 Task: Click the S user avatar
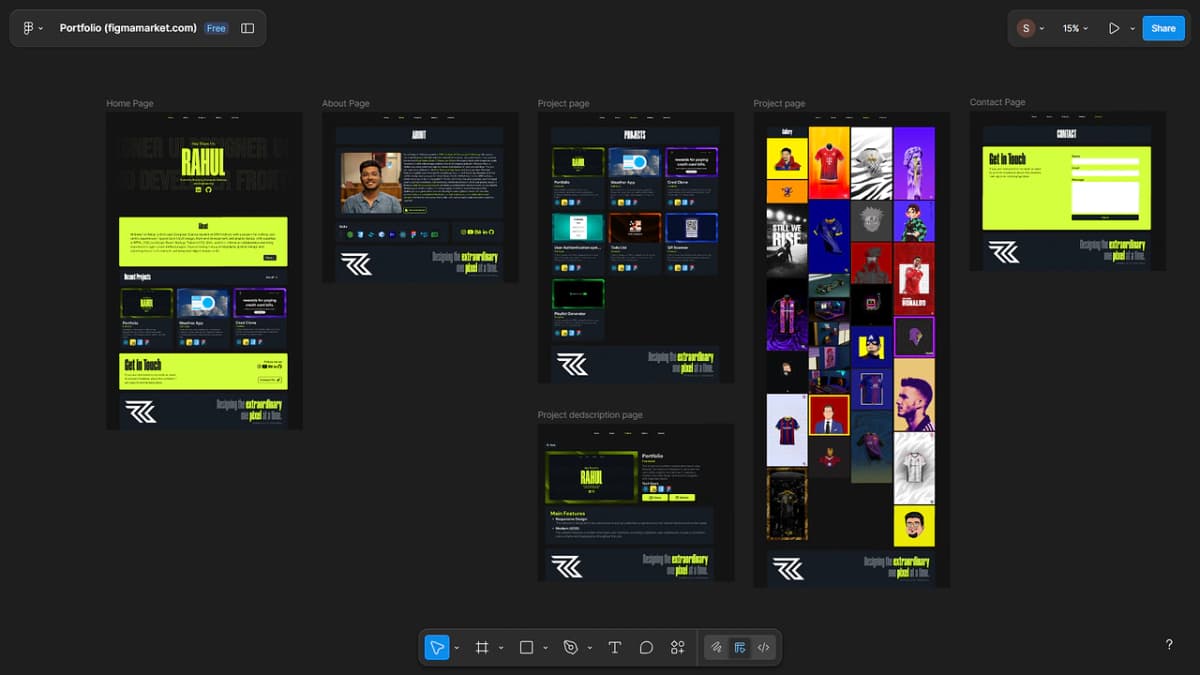pos(1025,28)
